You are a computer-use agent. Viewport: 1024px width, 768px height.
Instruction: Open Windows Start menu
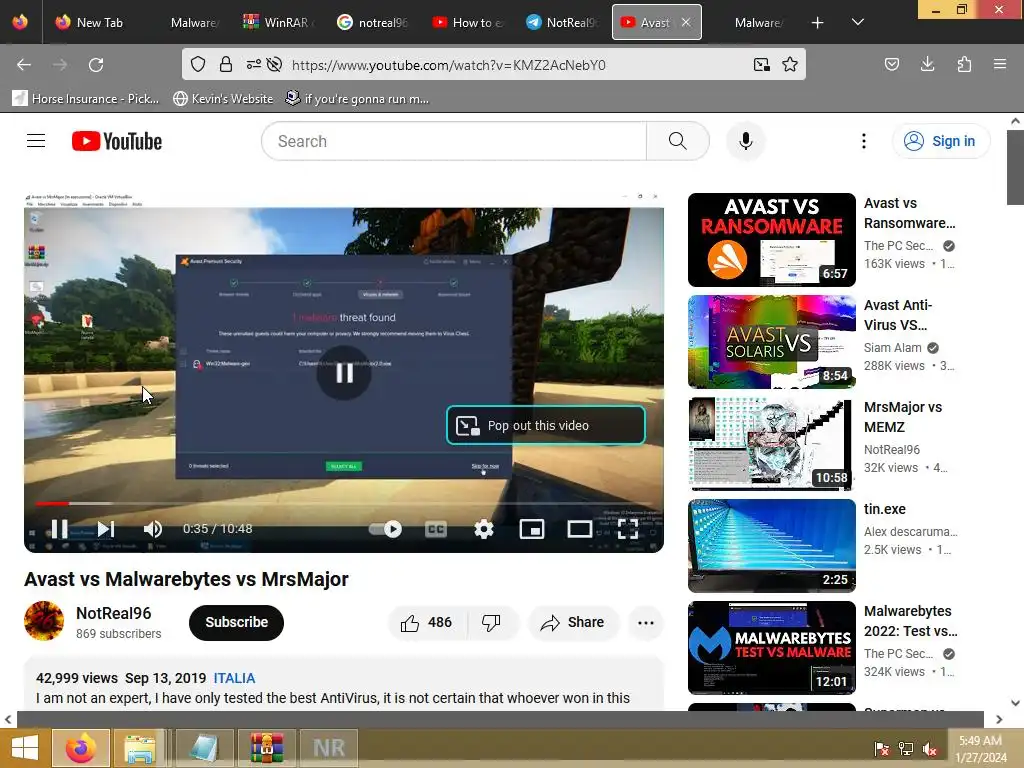pos(24,748)
